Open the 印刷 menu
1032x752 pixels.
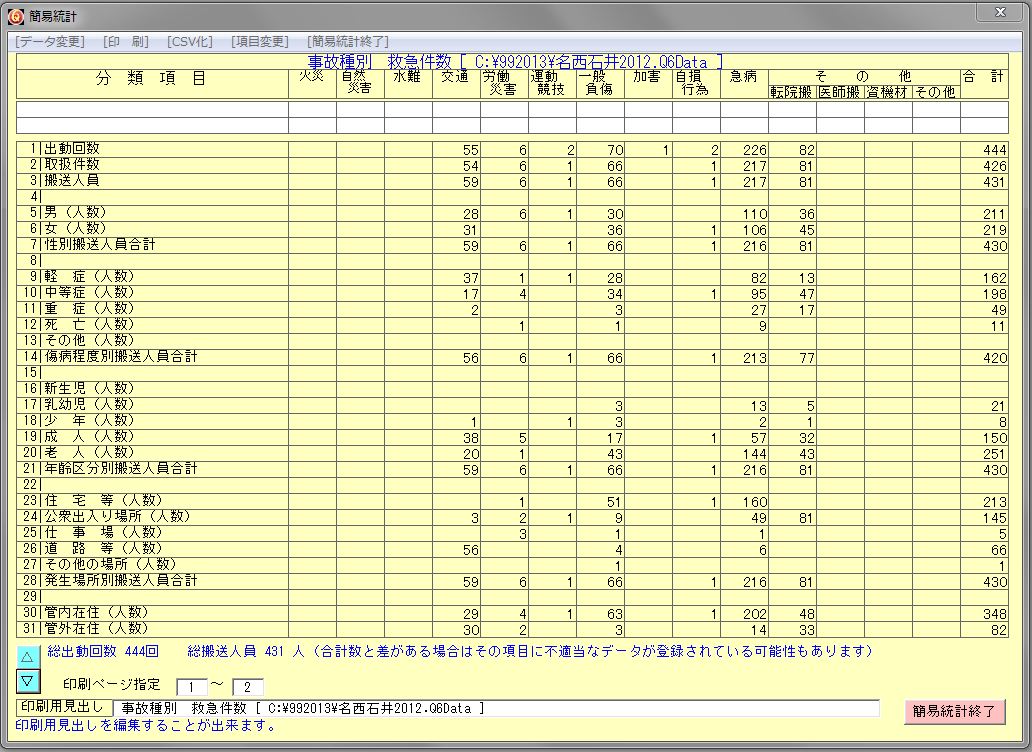point(126,41)
